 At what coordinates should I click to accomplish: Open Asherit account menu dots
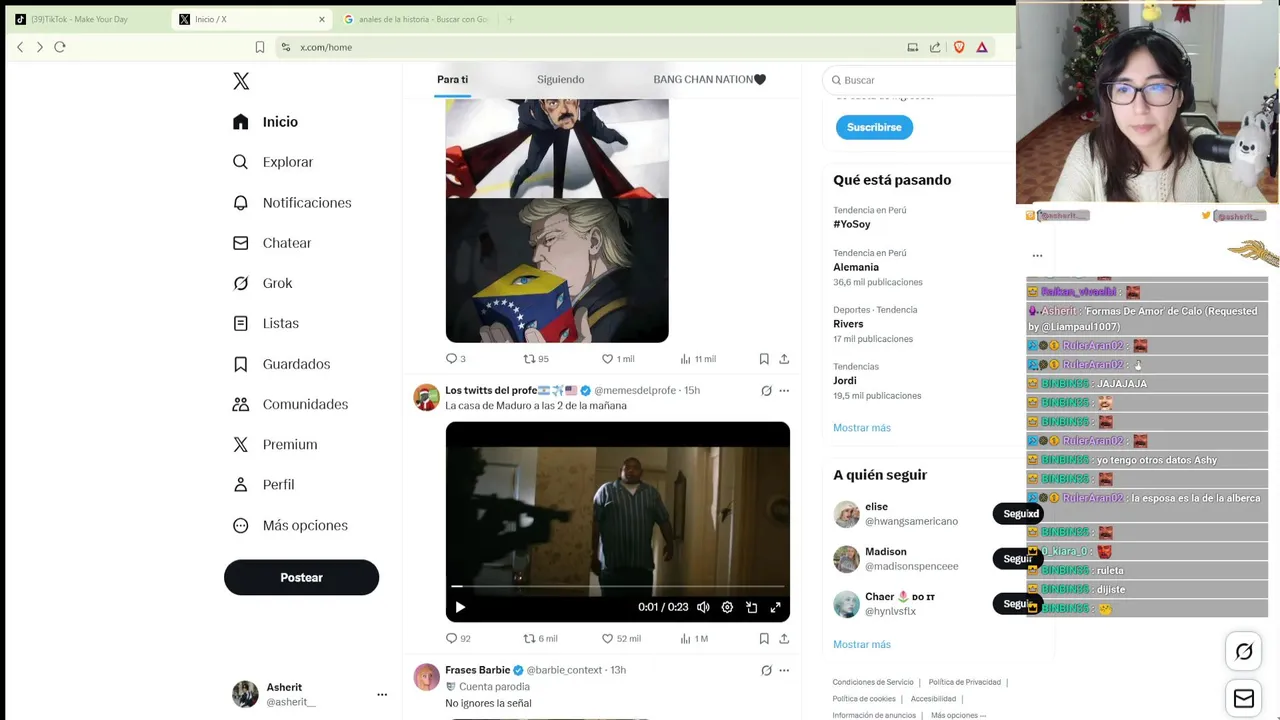click(x=382, y=694)
